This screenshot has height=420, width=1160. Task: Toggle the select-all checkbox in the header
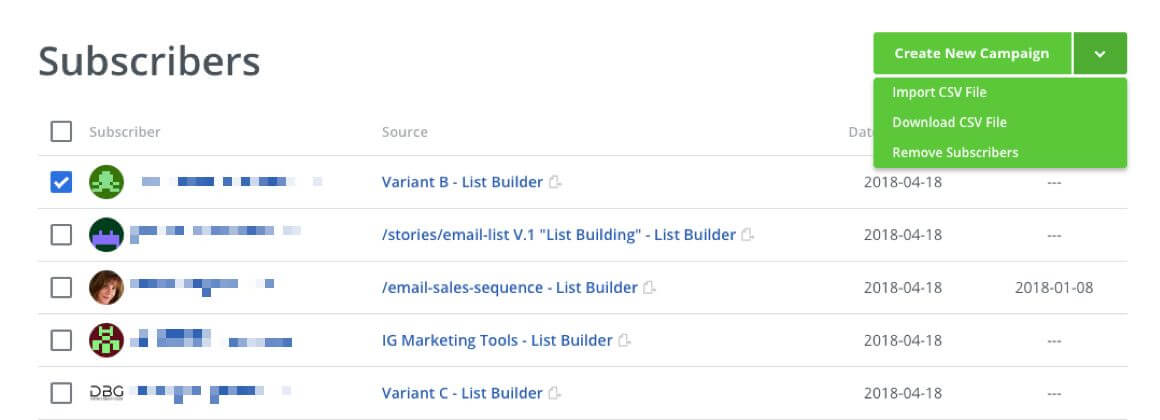click(61, 132)
